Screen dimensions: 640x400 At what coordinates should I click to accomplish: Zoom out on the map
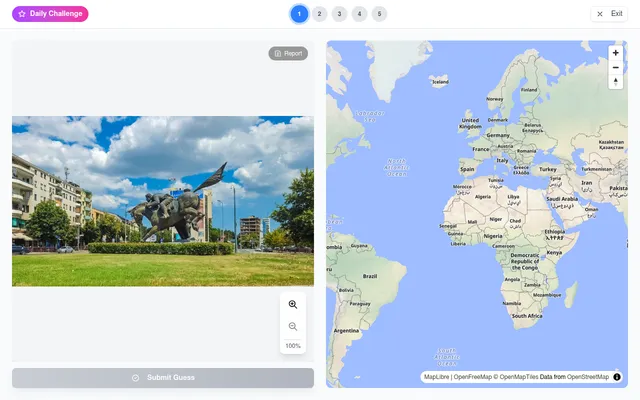click(x=616, y=67)
